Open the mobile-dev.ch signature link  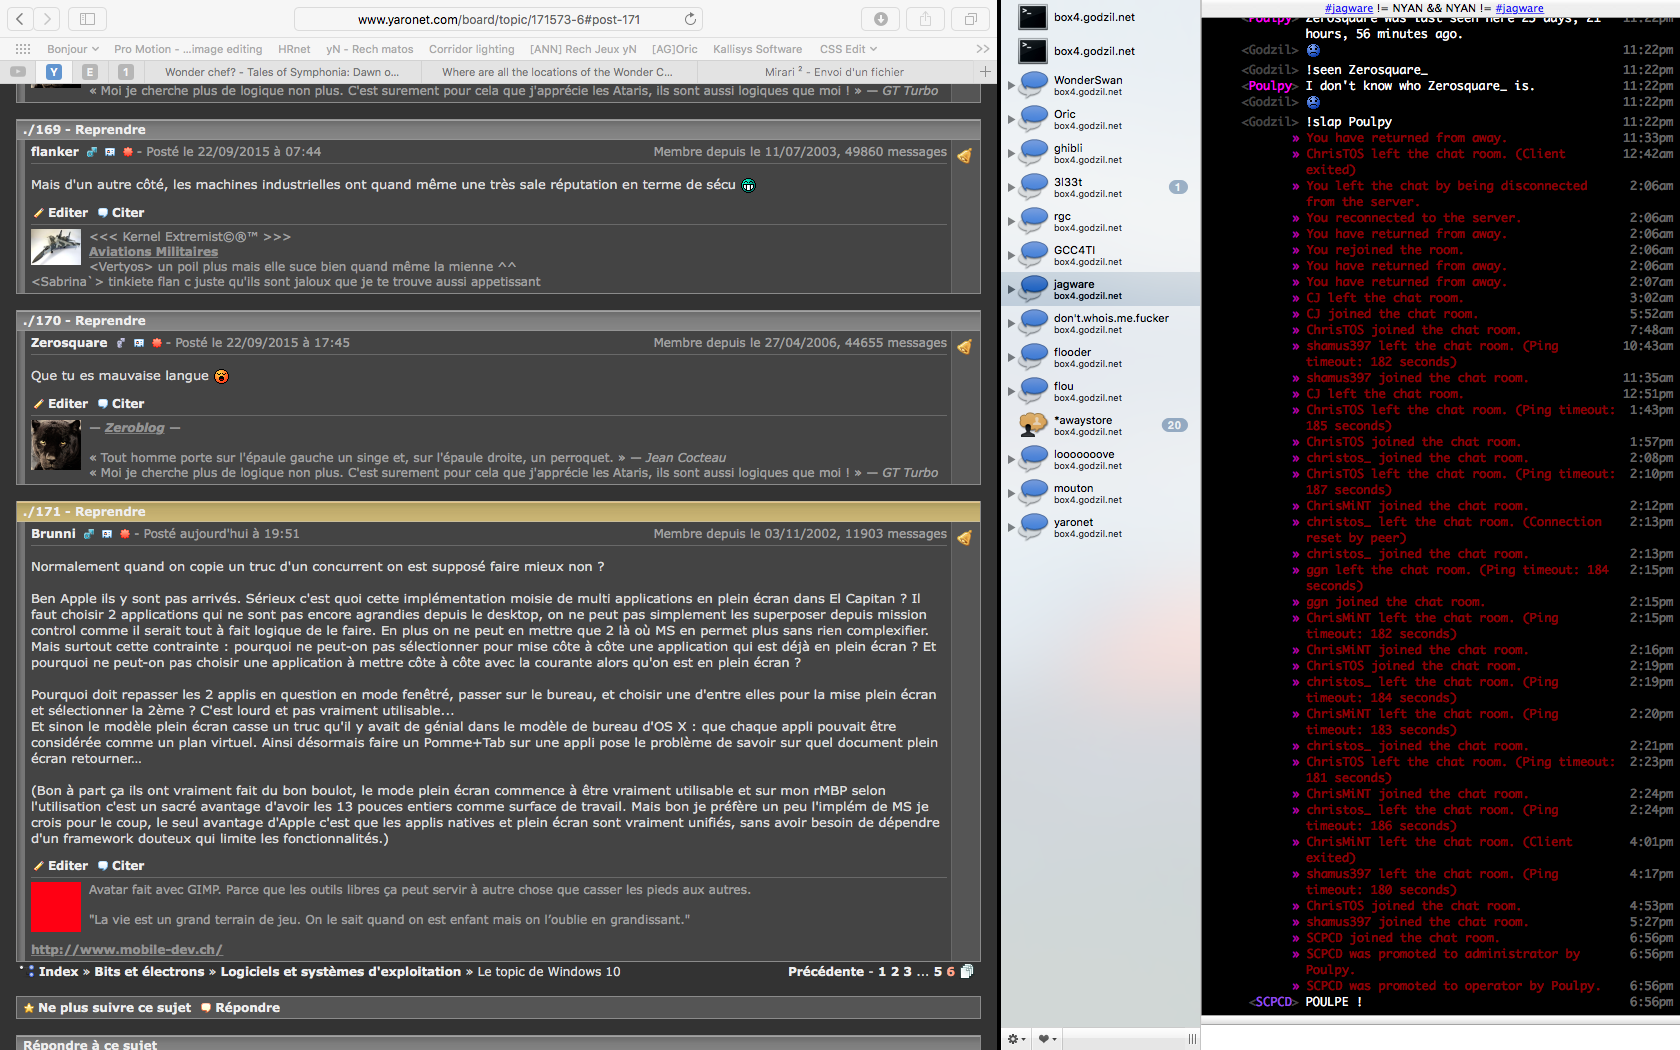click(126, 949)
